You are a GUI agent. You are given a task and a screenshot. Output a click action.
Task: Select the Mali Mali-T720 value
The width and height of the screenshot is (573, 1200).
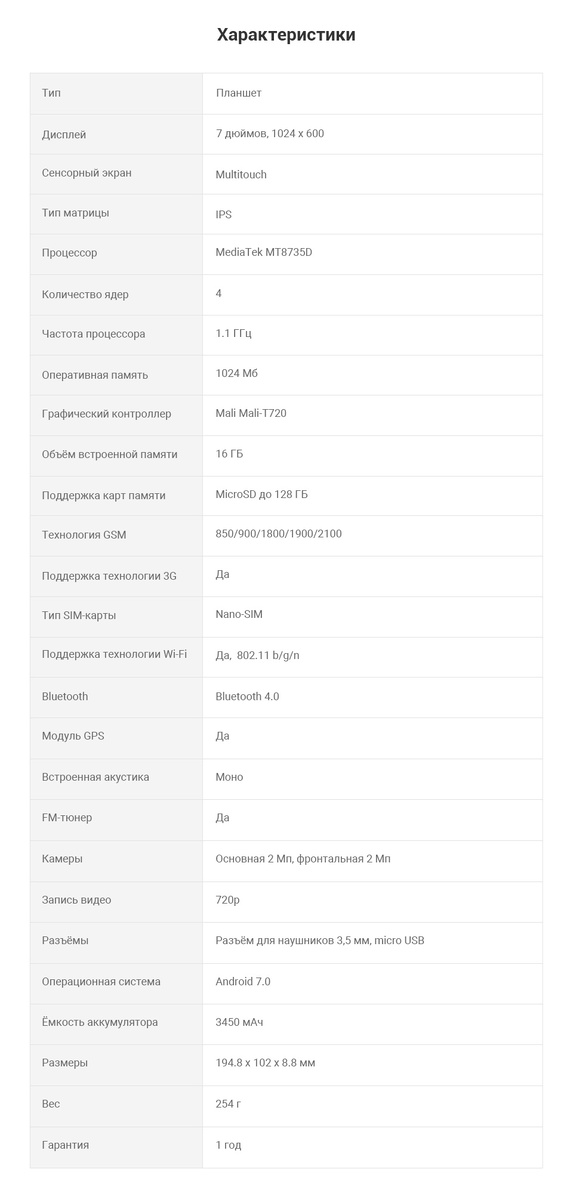pyautogui.click(x=251, y=413)
